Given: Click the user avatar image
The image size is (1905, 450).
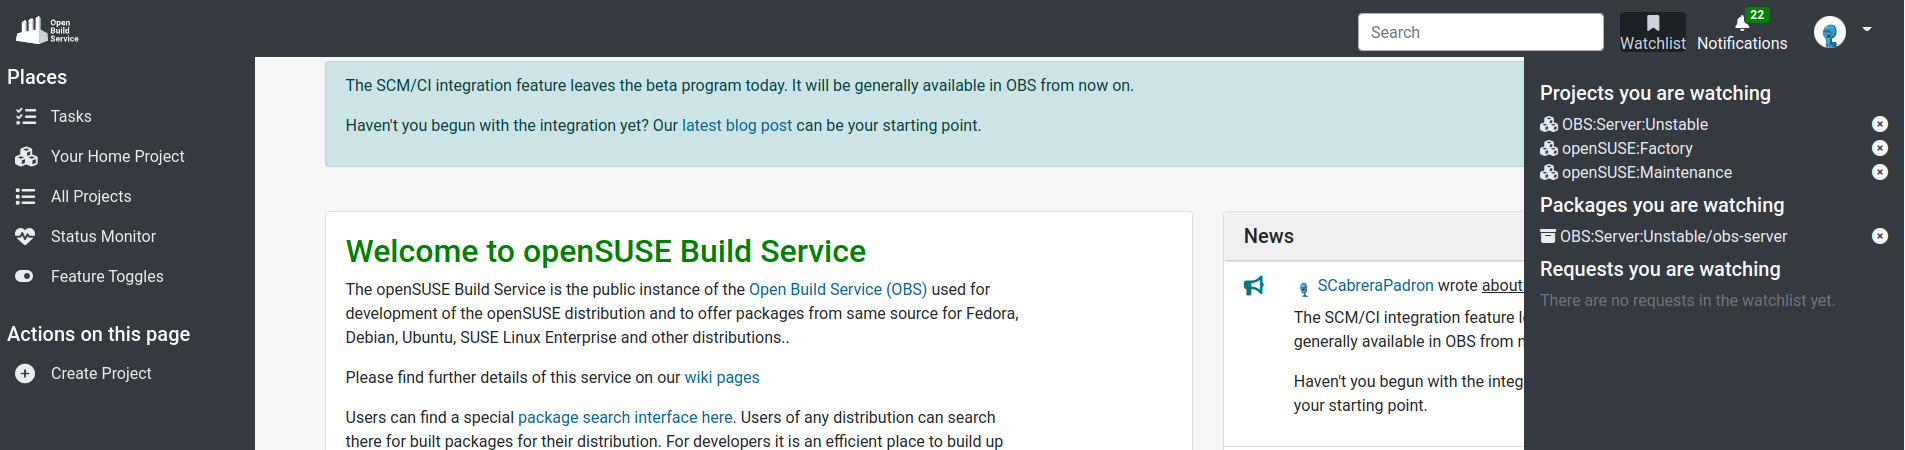Looking at the screenshot, I should pos(1829,32).
